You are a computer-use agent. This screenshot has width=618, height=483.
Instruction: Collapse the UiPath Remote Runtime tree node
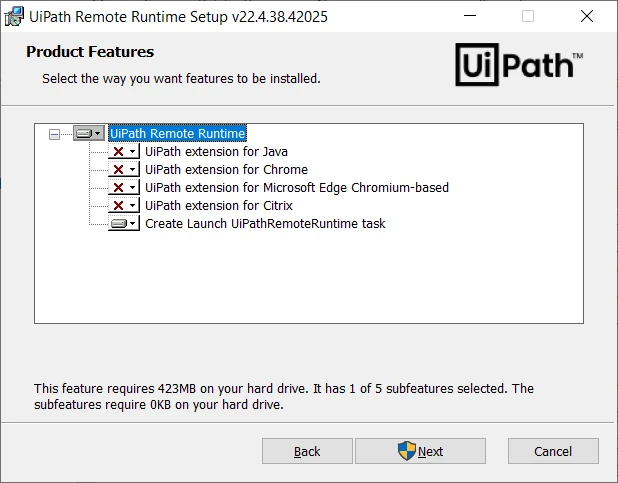pos(54,134)
